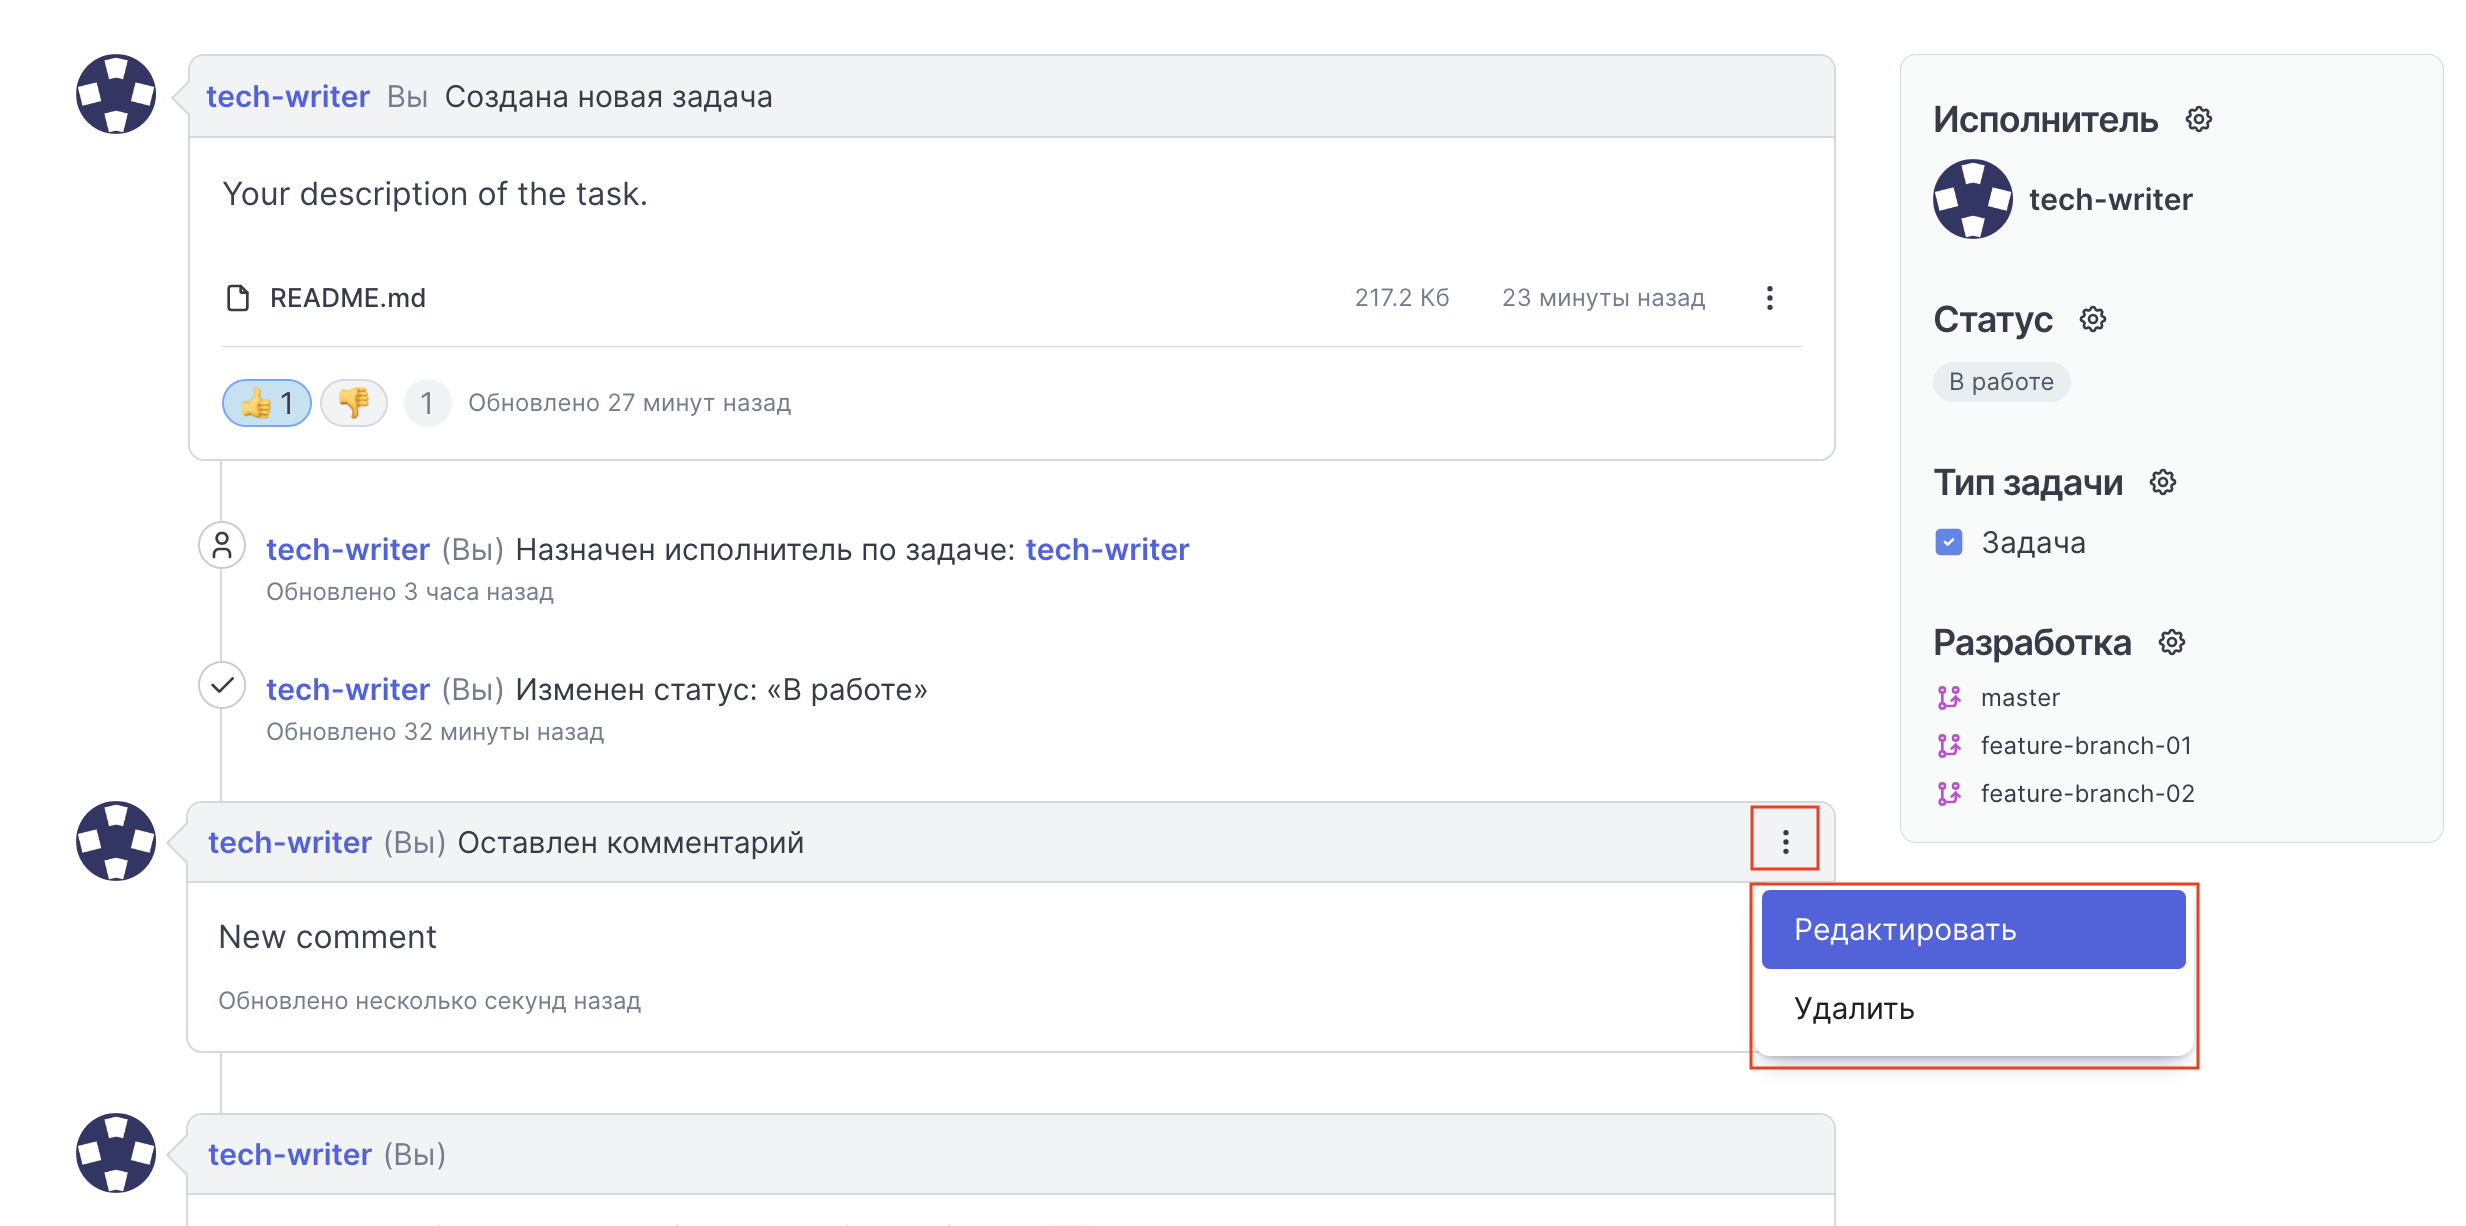2466x1226 pixels.
Task: Click the person icon beside the assignee event
Action: 222,546
